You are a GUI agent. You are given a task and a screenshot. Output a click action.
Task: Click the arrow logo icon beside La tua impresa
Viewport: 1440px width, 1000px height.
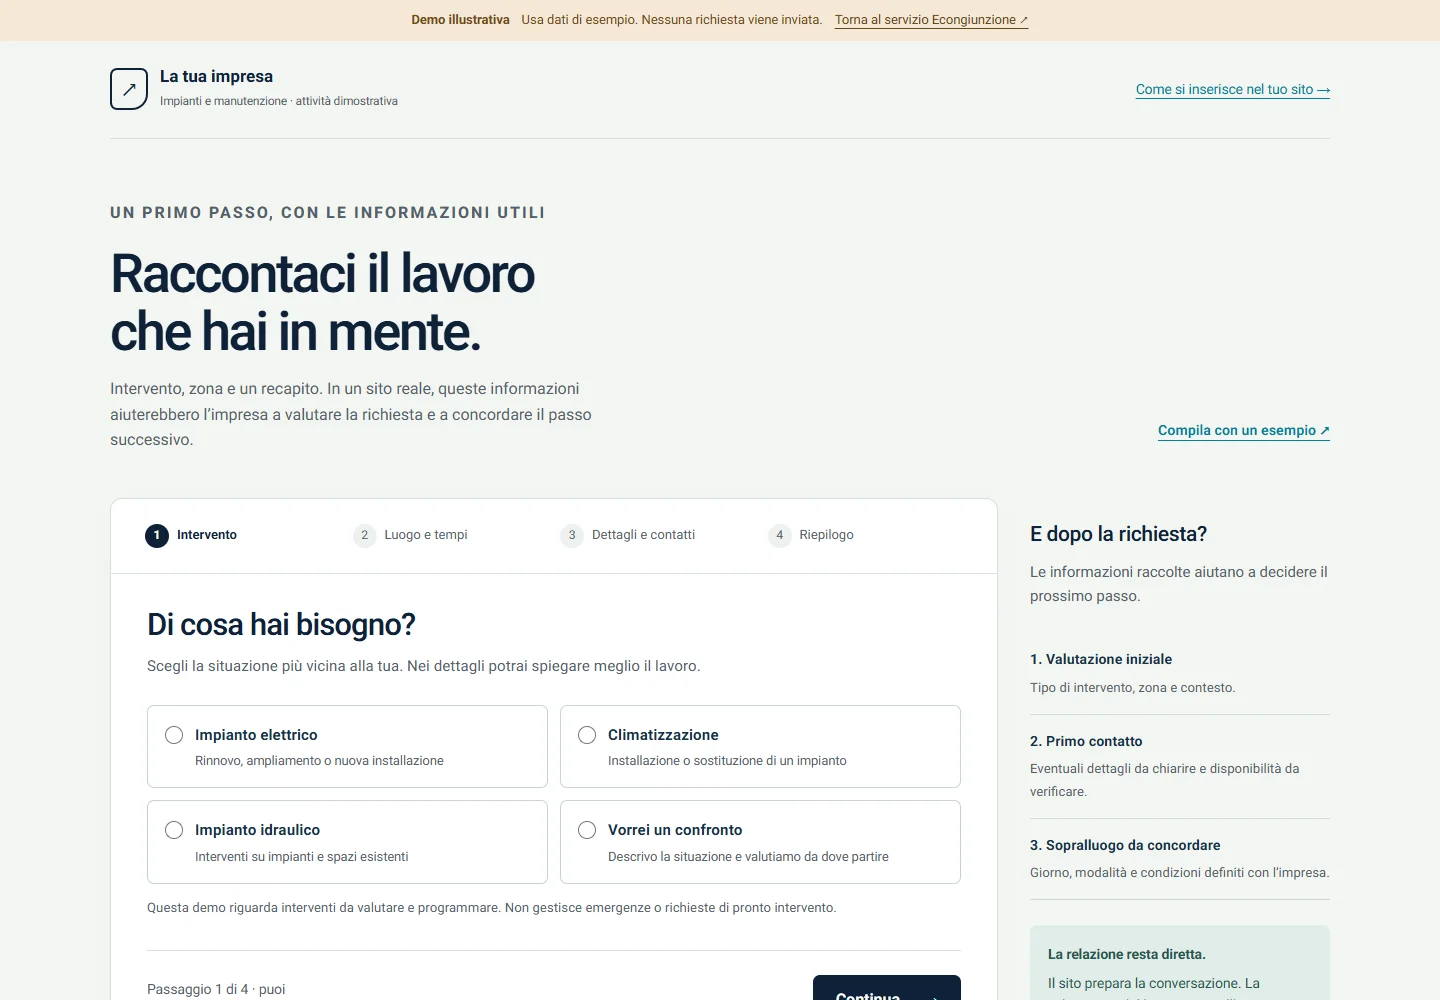pyautogui.click(x=129, y=89)
